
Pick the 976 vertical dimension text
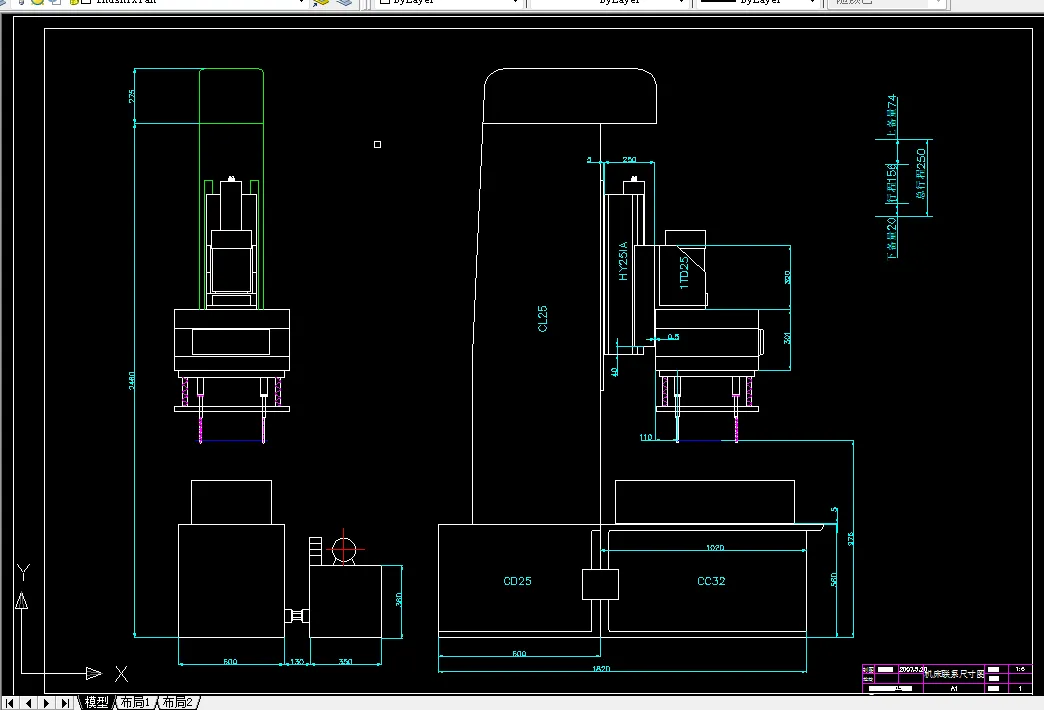pos(850,539)
